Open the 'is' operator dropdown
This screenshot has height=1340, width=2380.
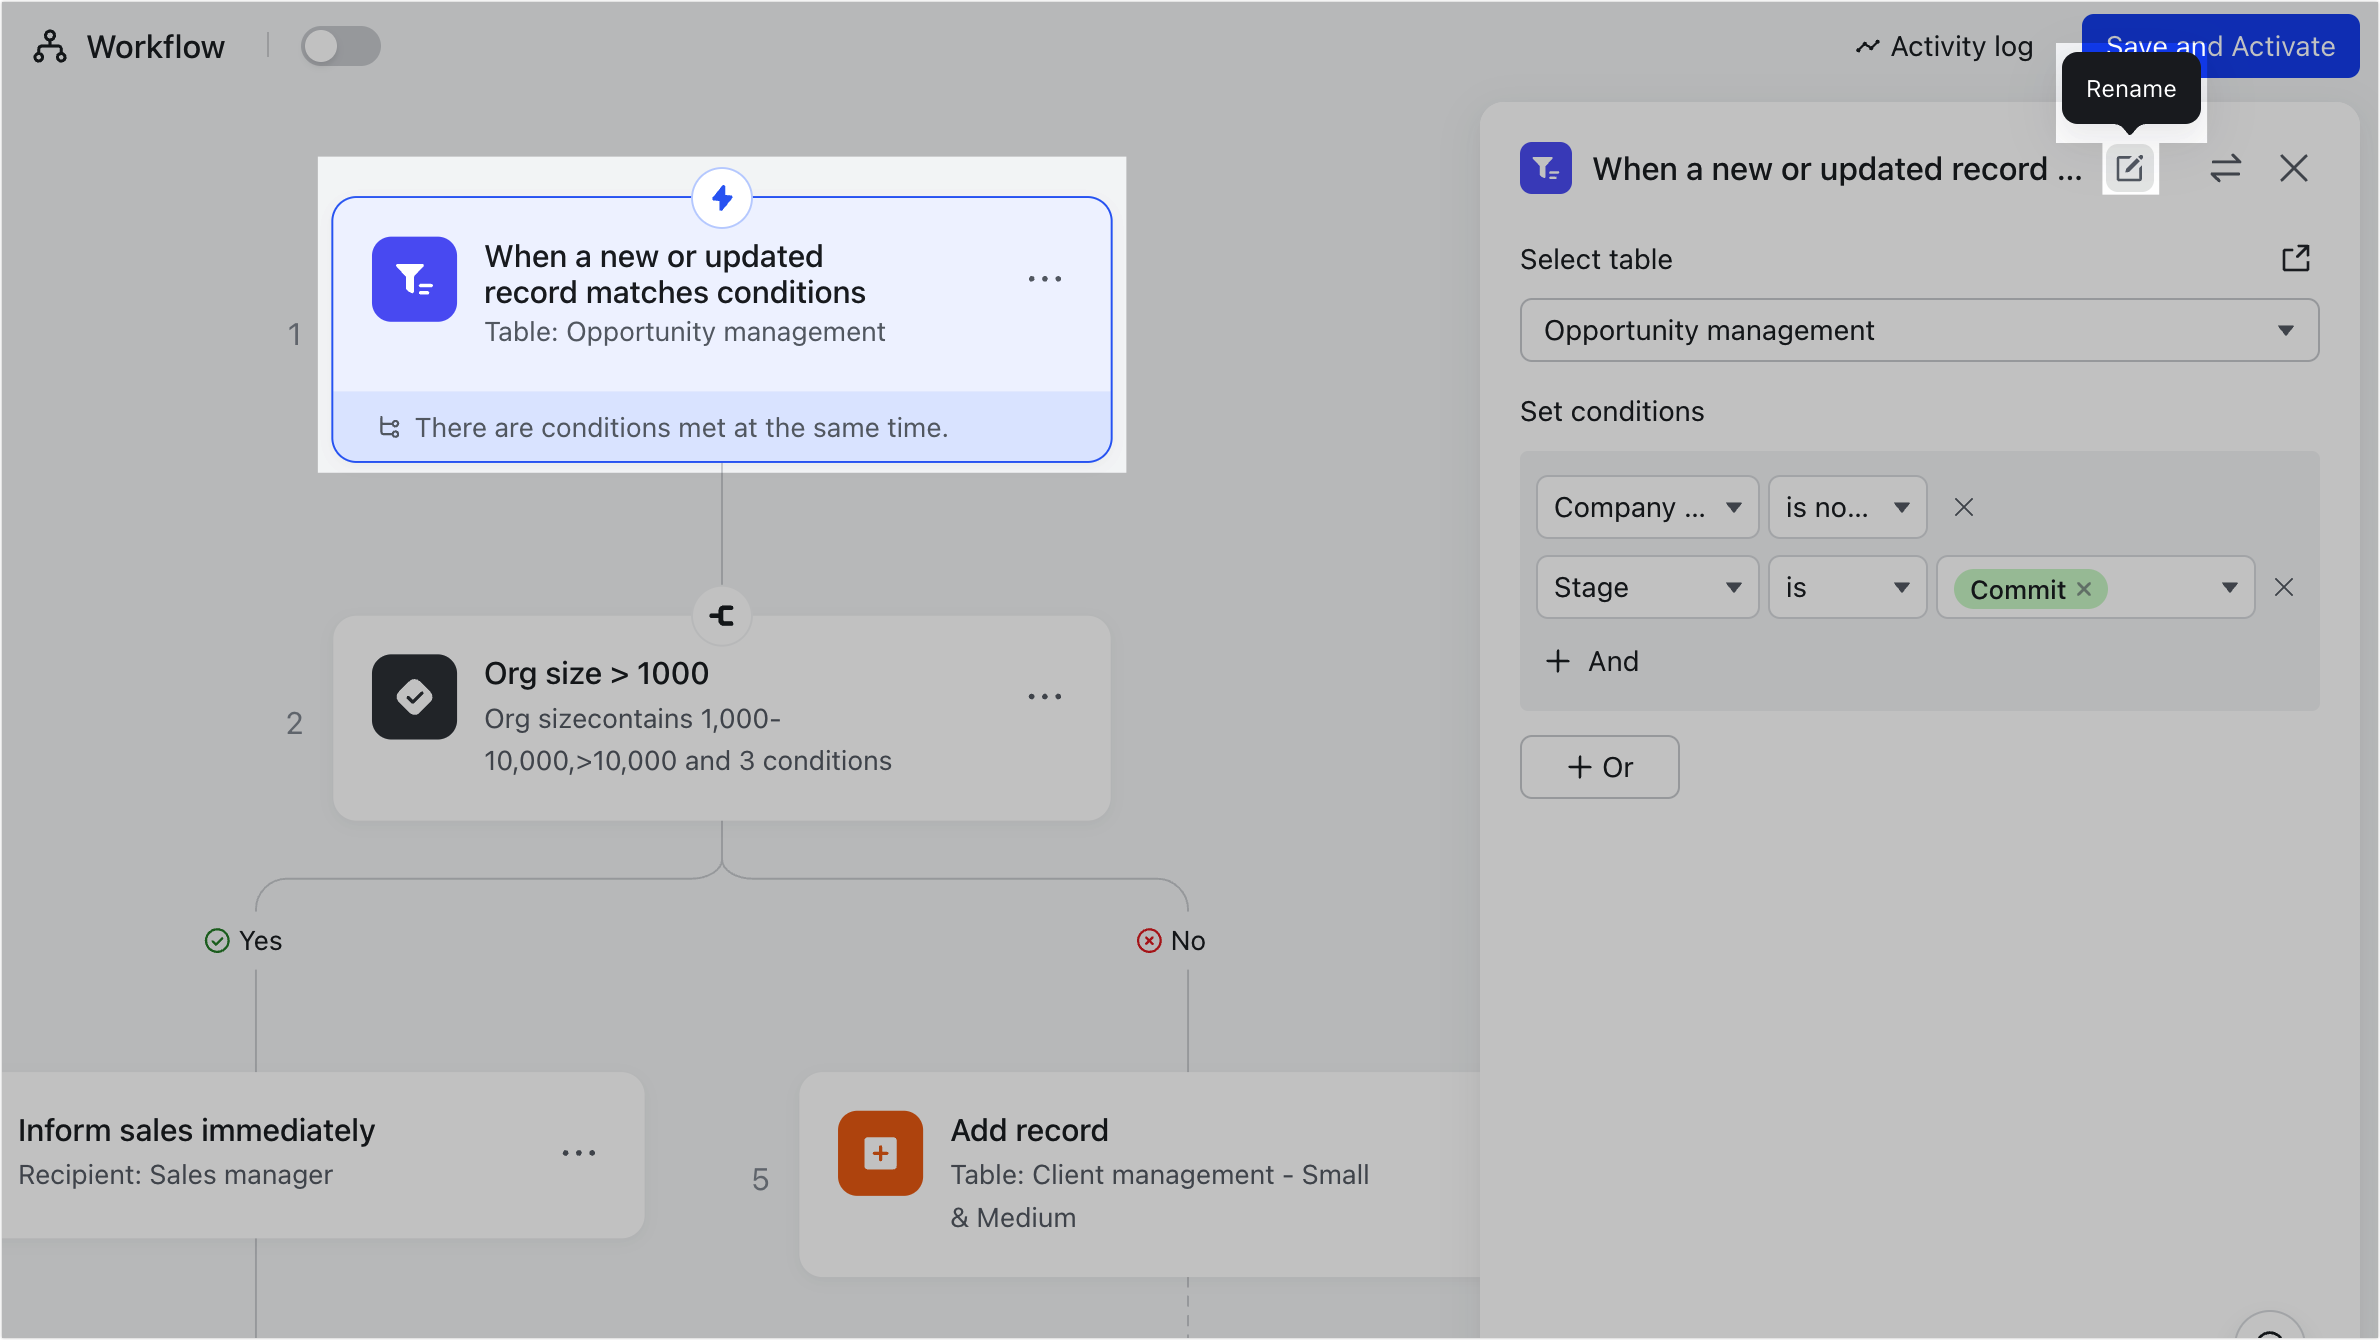pyautogui.click(x=1846, y=587)
